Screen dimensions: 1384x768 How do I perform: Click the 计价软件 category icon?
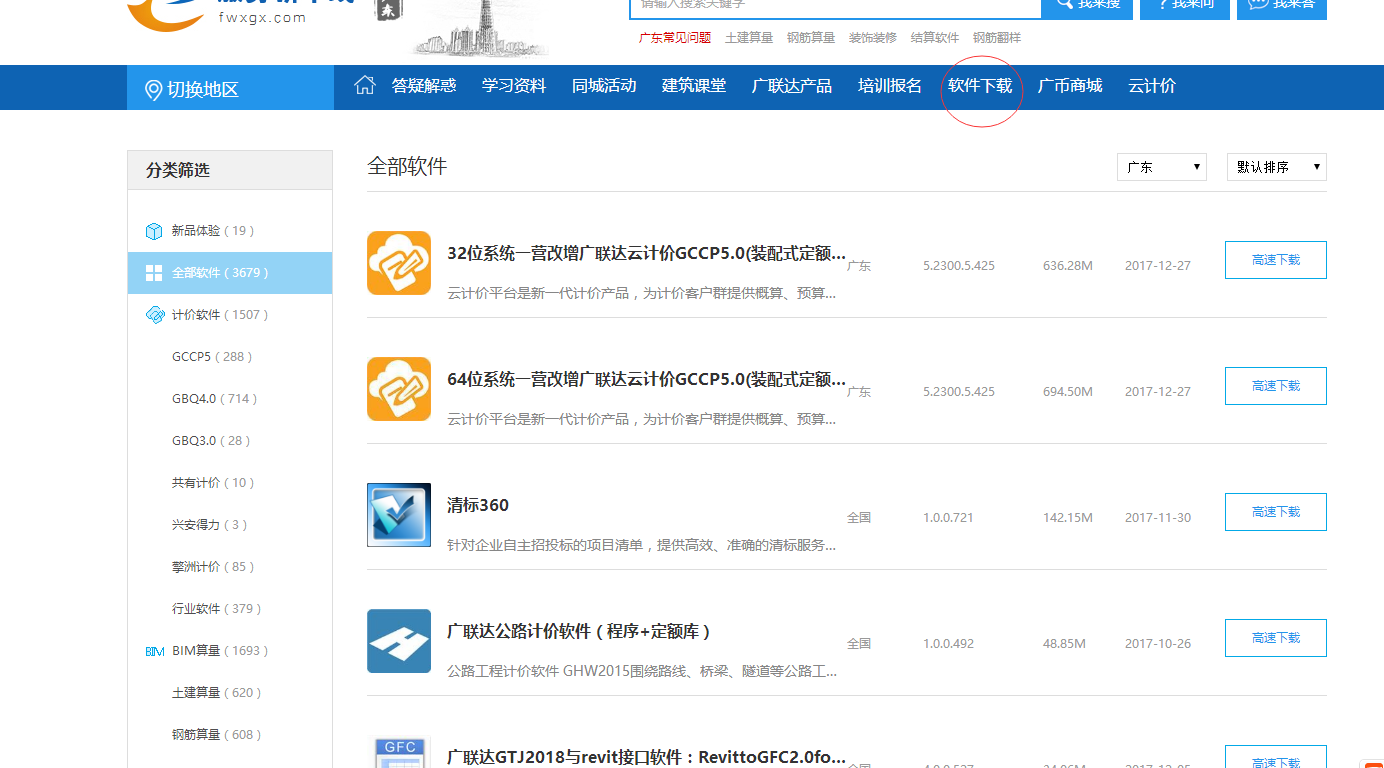[154, 315]
